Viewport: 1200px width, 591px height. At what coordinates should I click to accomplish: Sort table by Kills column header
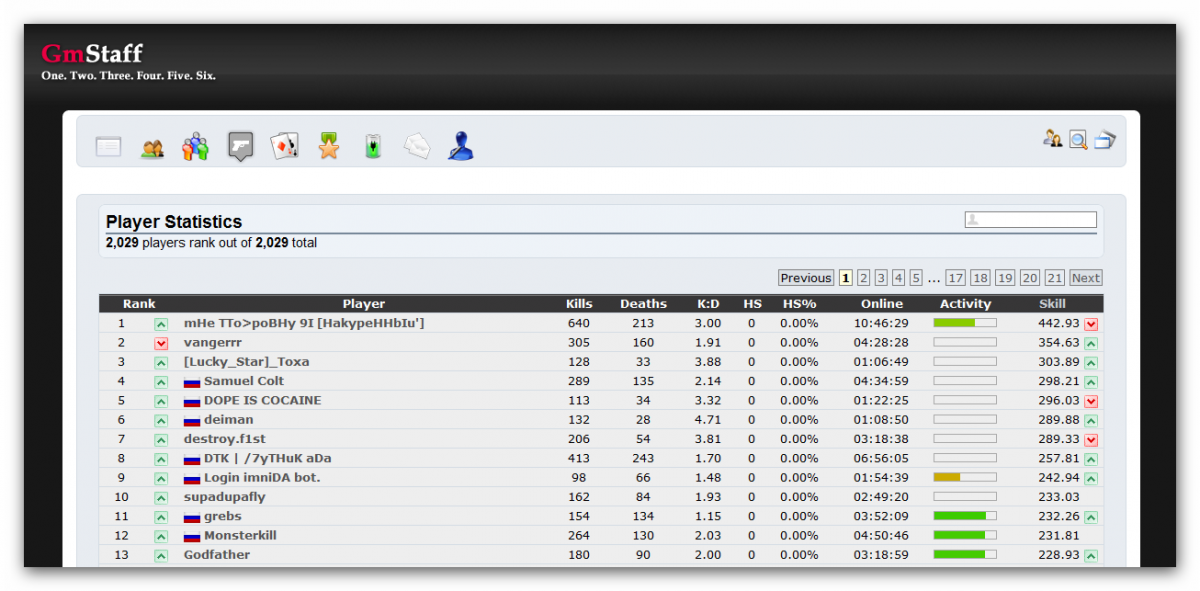click(x=579, y=304)
